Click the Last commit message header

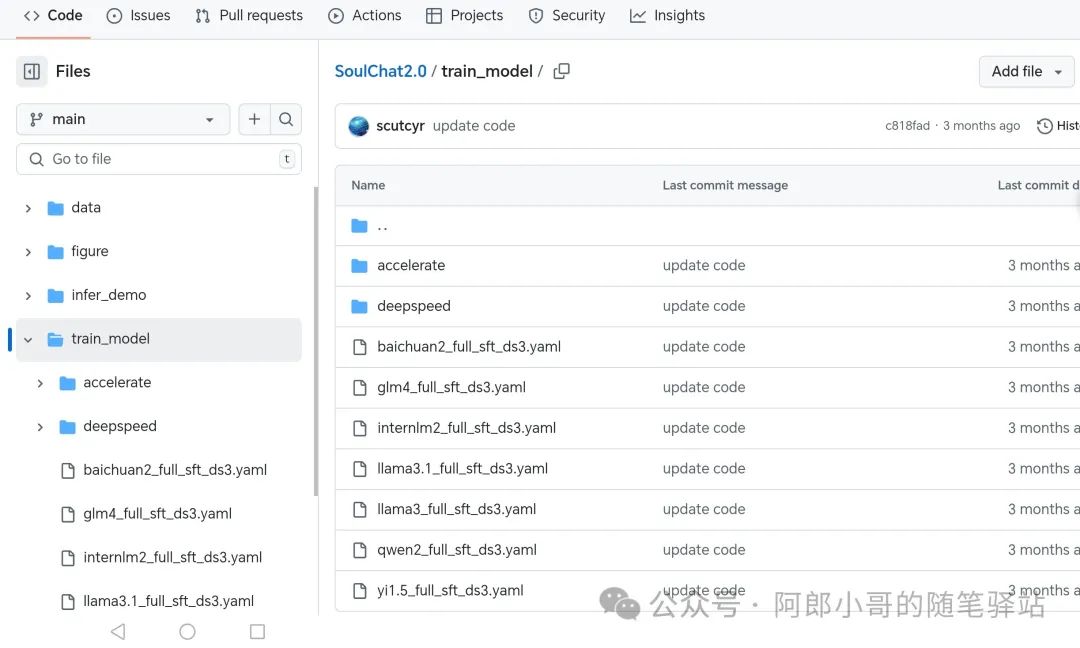[x=725, y=185]
